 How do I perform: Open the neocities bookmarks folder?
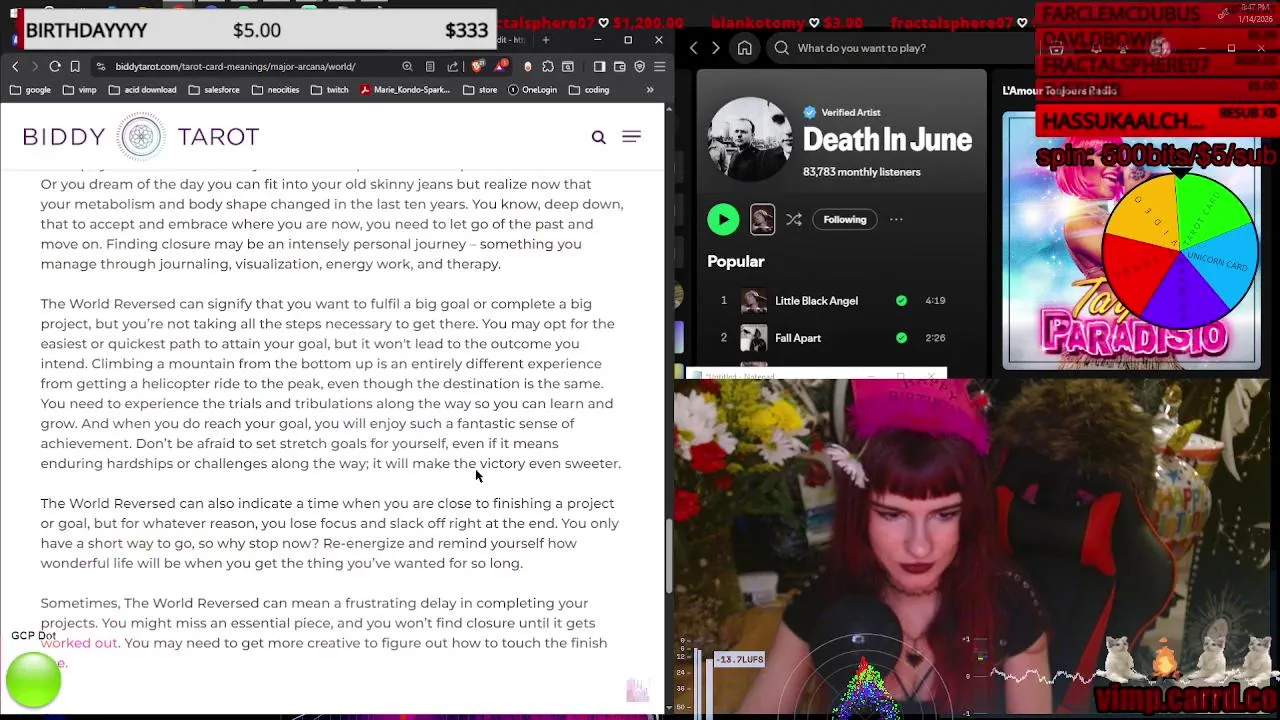275,90
